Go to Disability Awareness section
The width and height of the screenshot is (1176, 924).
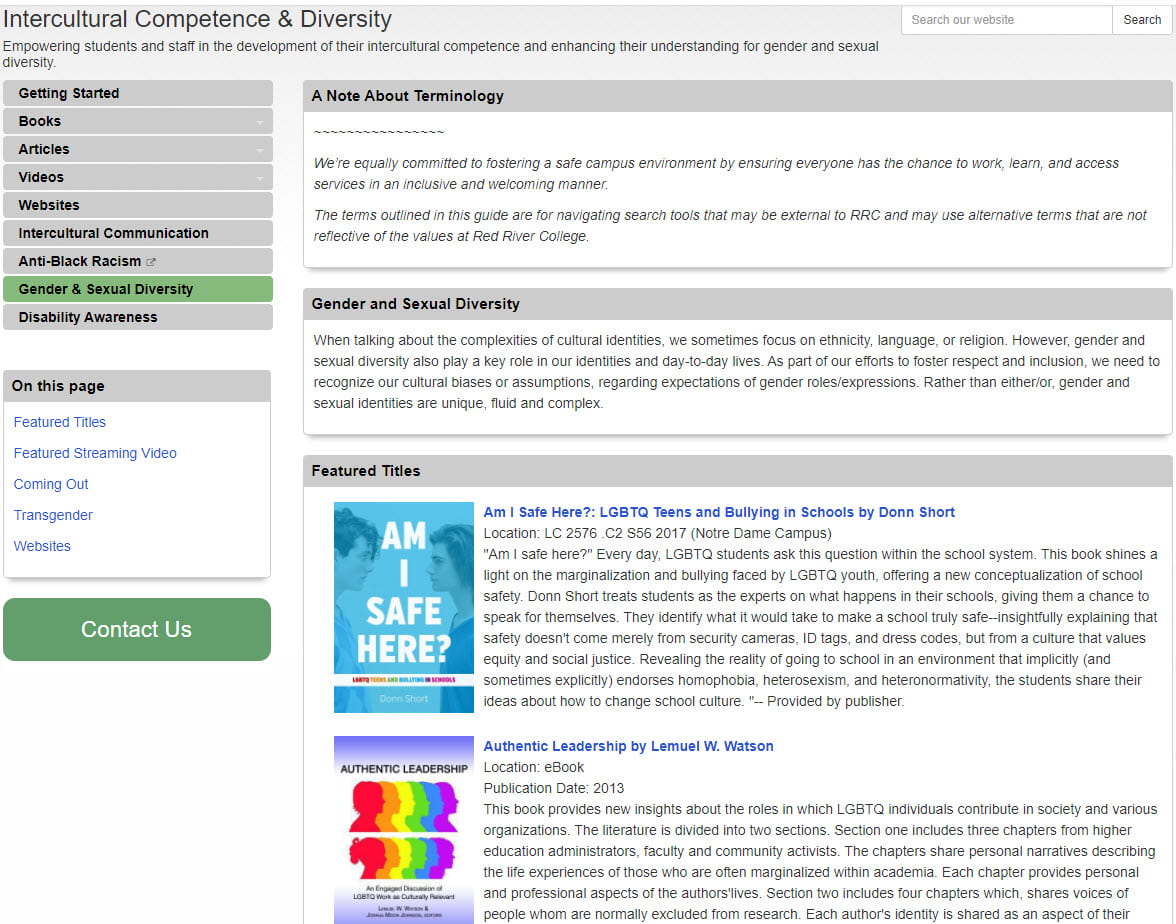pyautogui.click(x=88, y=317)
